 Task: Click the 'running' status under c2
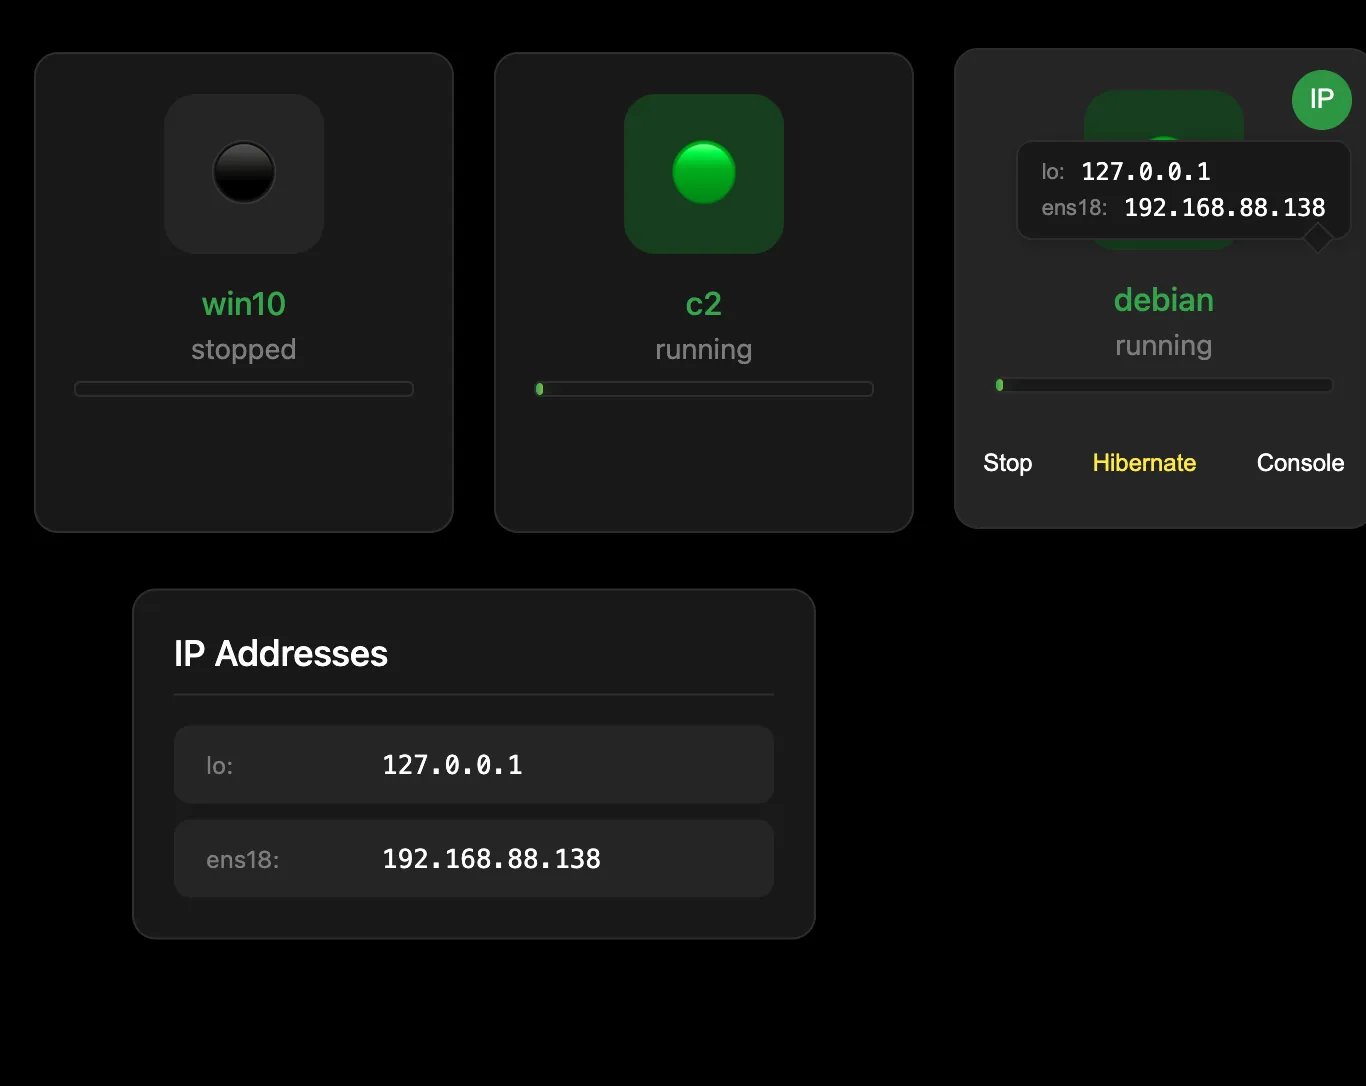pos(704,350)
